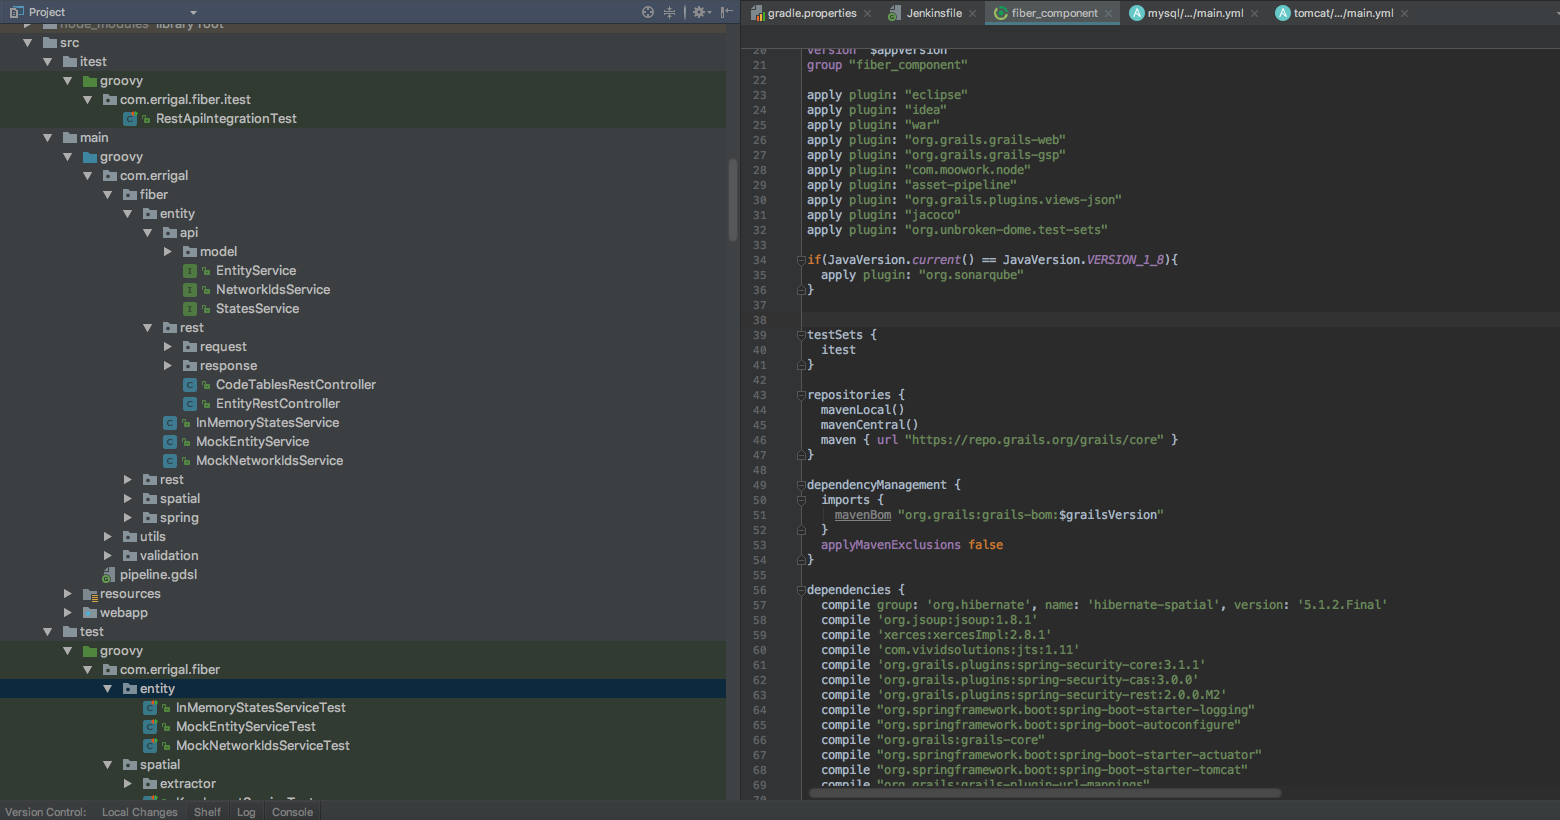Collapse the main source folder

tap(48, 138)
